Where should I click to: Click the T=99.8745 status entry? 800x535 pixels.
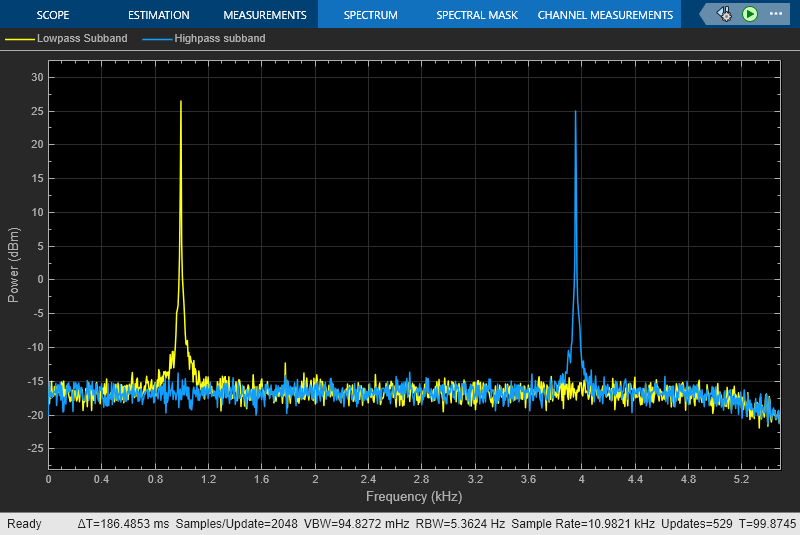767,524
